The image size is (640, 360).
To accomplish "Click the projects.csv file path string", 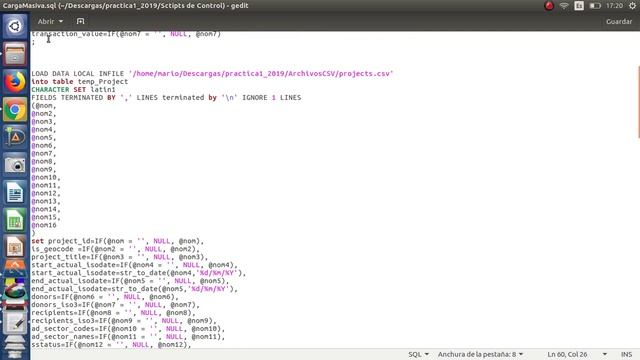I will 260,73.
